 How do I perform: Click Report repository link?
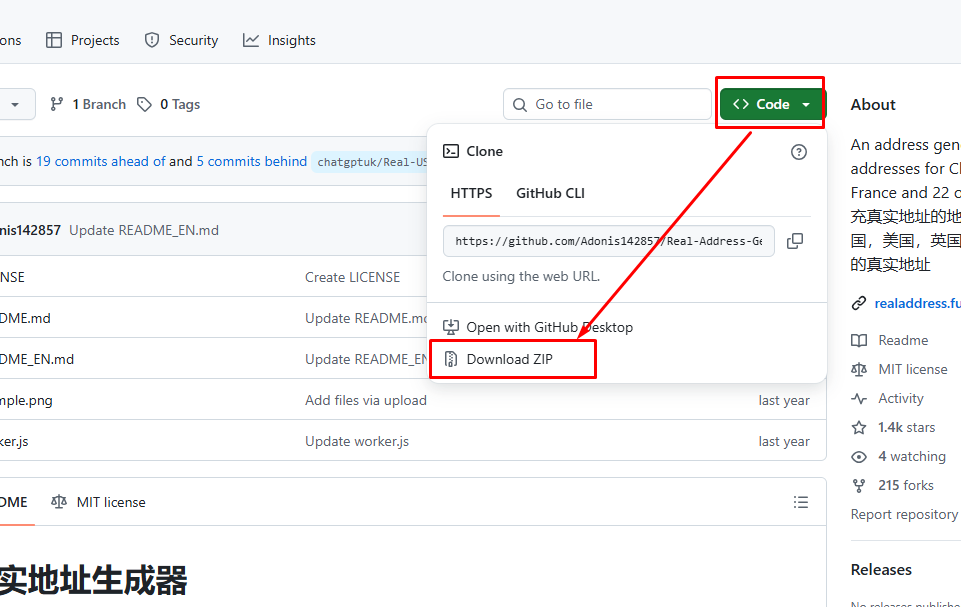[904, 514]
